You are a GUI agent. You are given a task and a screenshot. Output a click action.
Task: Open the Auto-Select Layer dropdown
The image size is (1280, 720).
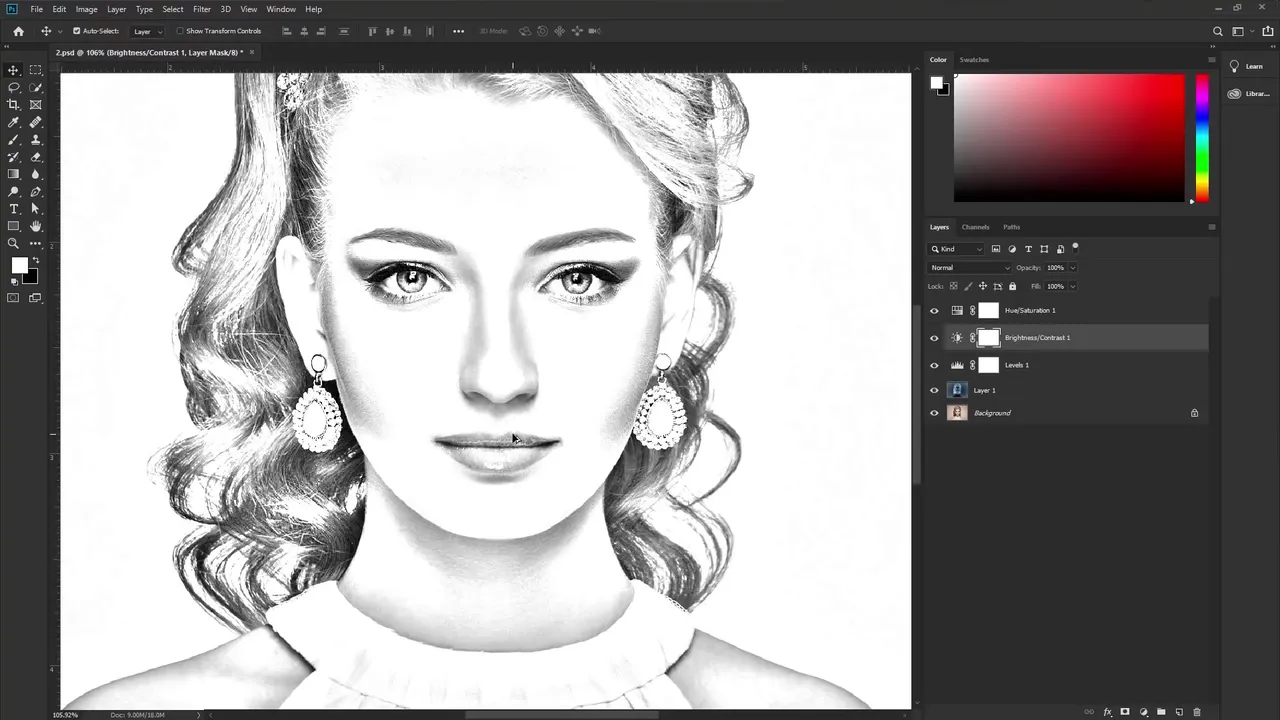click(x=148, y=31)
